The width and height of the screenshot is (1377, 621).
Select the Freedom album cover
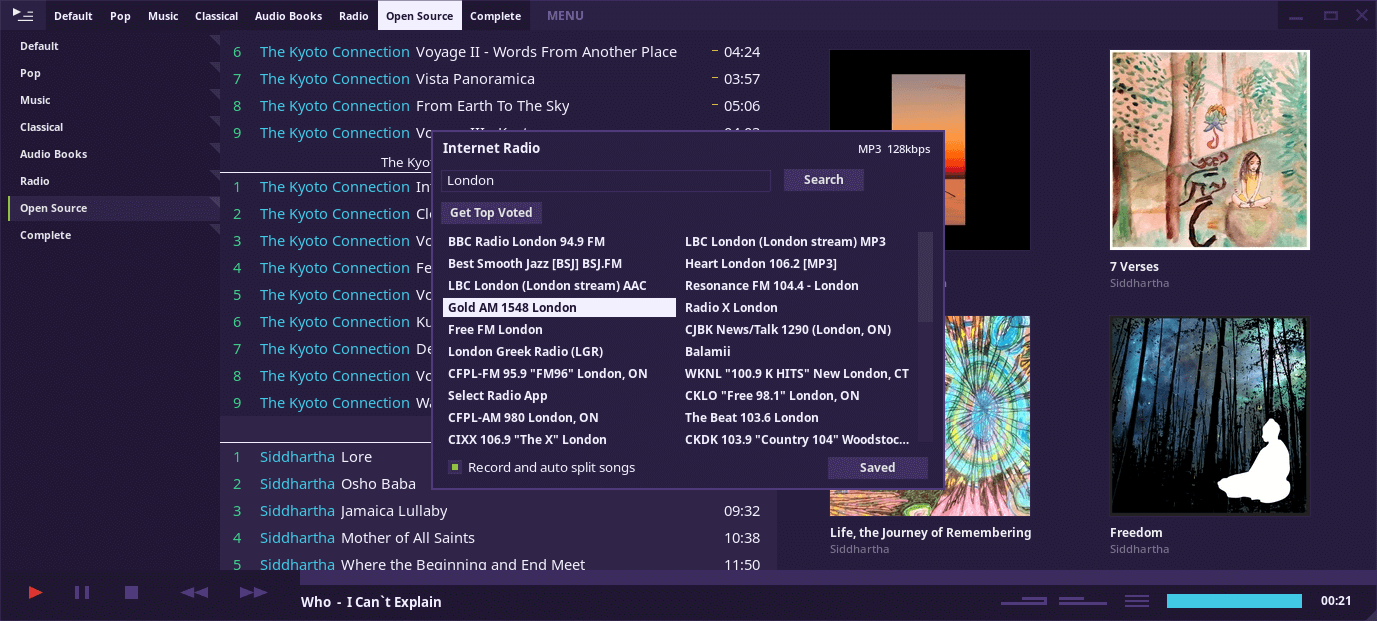tap(1210, 416)
